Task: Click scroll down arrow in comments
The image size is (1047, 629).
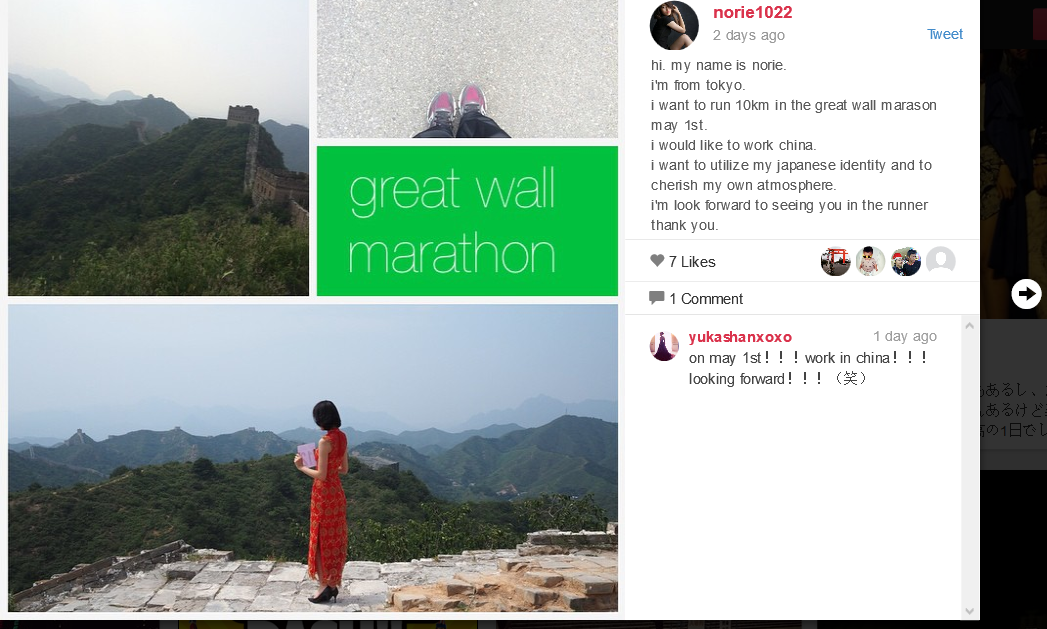Action: pos(970,612)
